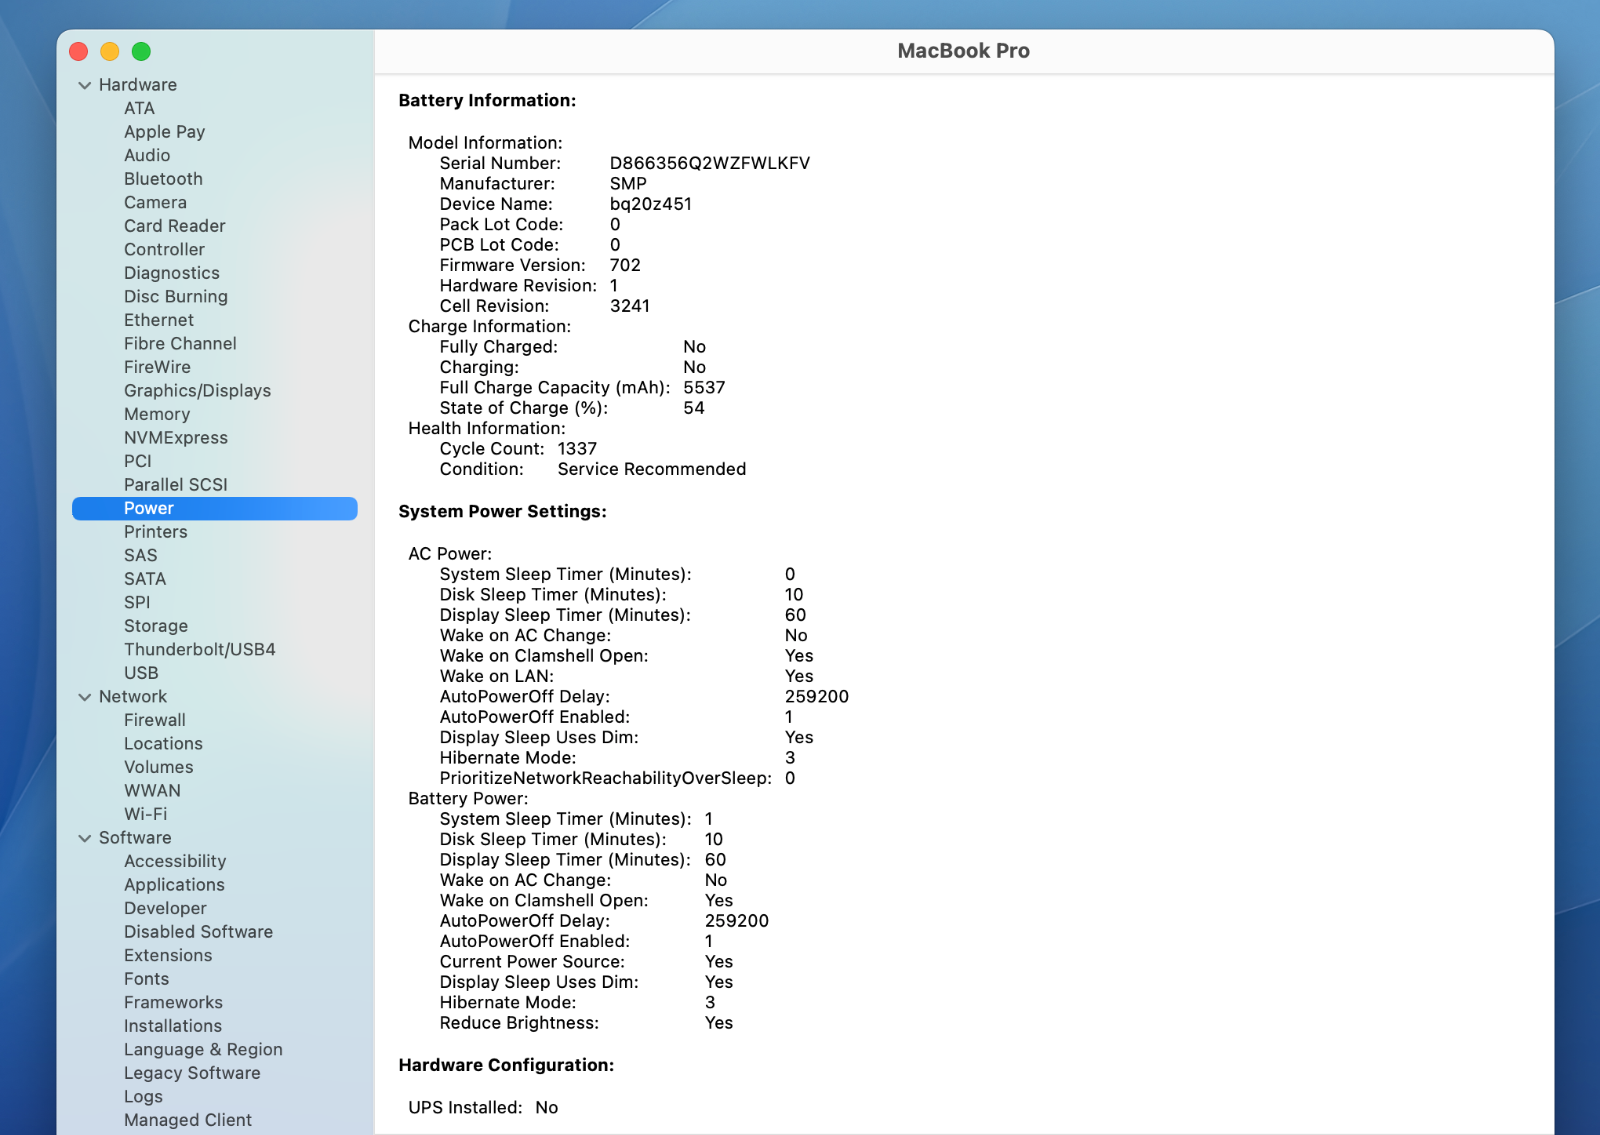Select Camera in the sidebar
This screenshot has height=1135, width=1600.
pyautogui.click(x=155, y=202)
